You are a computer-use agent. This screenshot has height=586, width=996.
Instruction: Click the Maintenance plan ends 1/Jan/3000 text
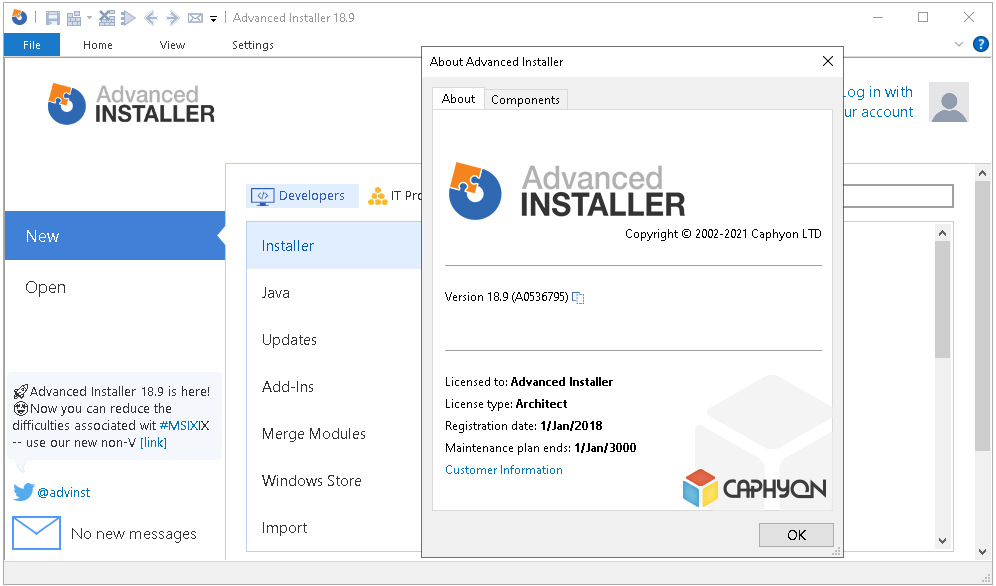[541, 448]
